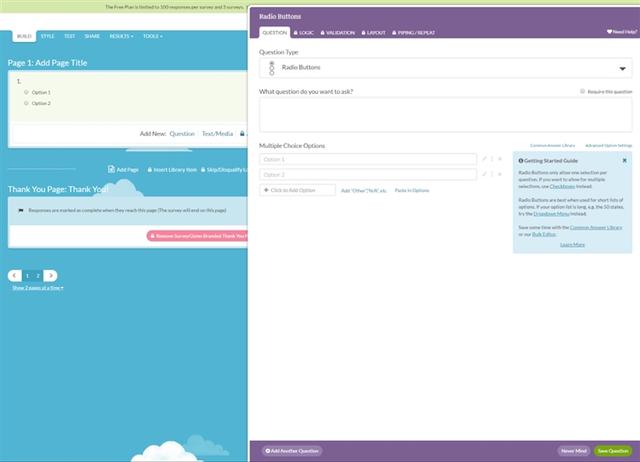Click the Insert Library Item lock icon
Viewport: 640px width, 462px height.
(147, 169)
